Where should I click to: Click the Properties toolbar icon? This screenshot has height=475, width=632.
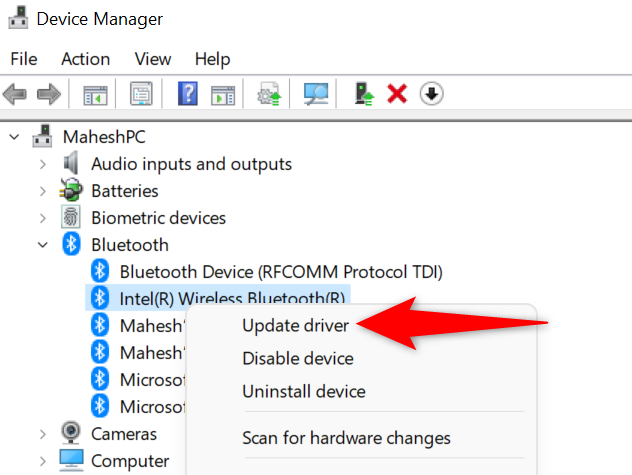[x=141, y=94]
